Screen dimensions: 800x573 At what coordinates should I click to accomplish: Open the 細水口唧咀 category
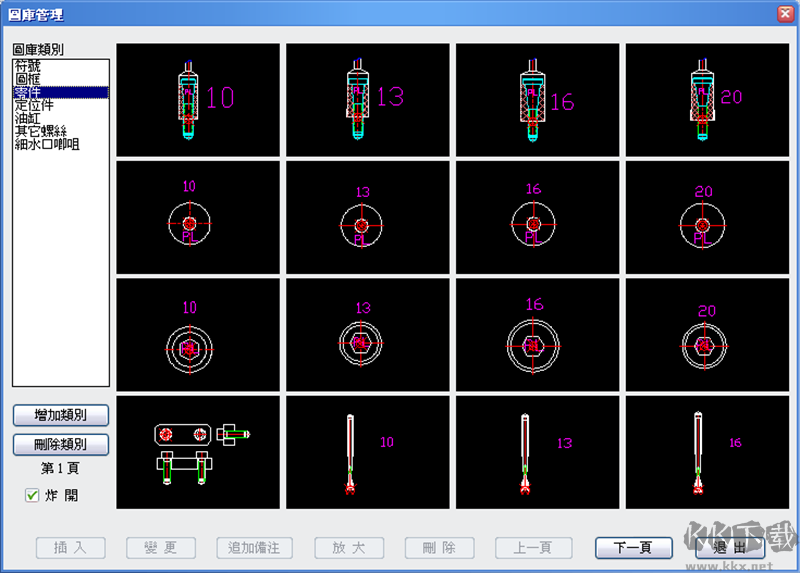46,144
